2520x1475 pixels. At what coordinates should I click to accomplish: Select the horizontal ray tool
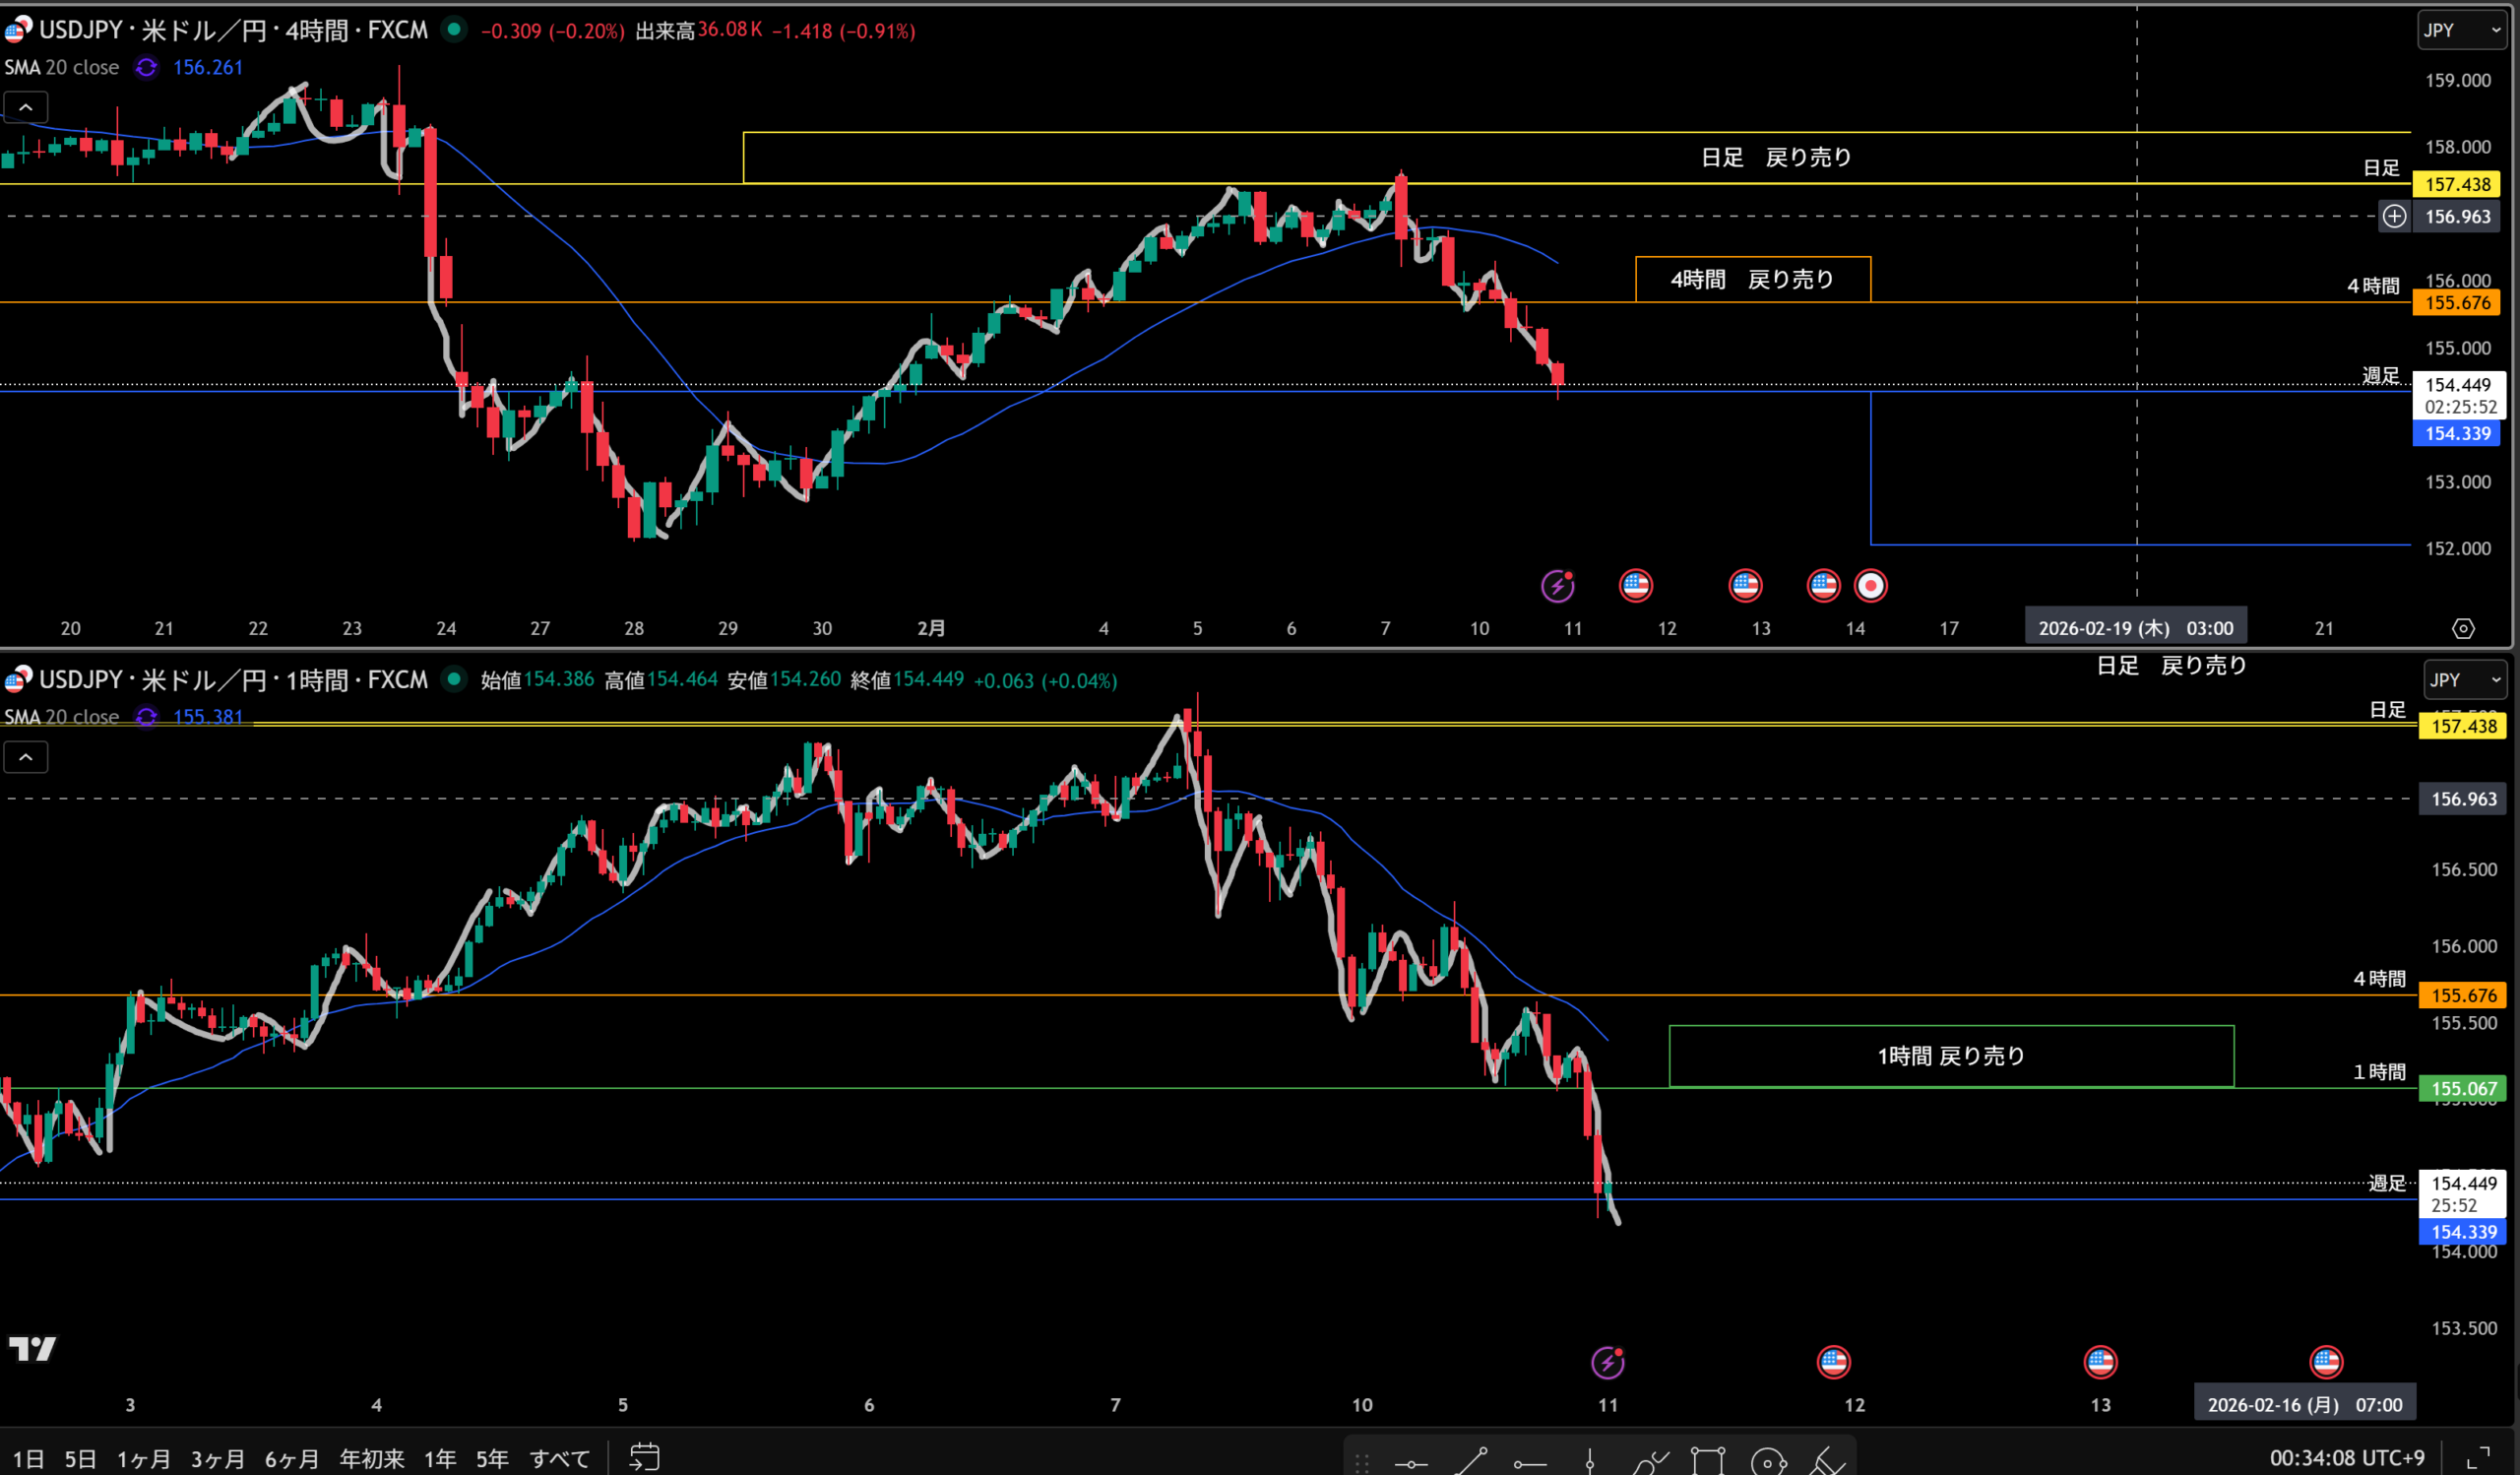click(x=1529, y=1463)
